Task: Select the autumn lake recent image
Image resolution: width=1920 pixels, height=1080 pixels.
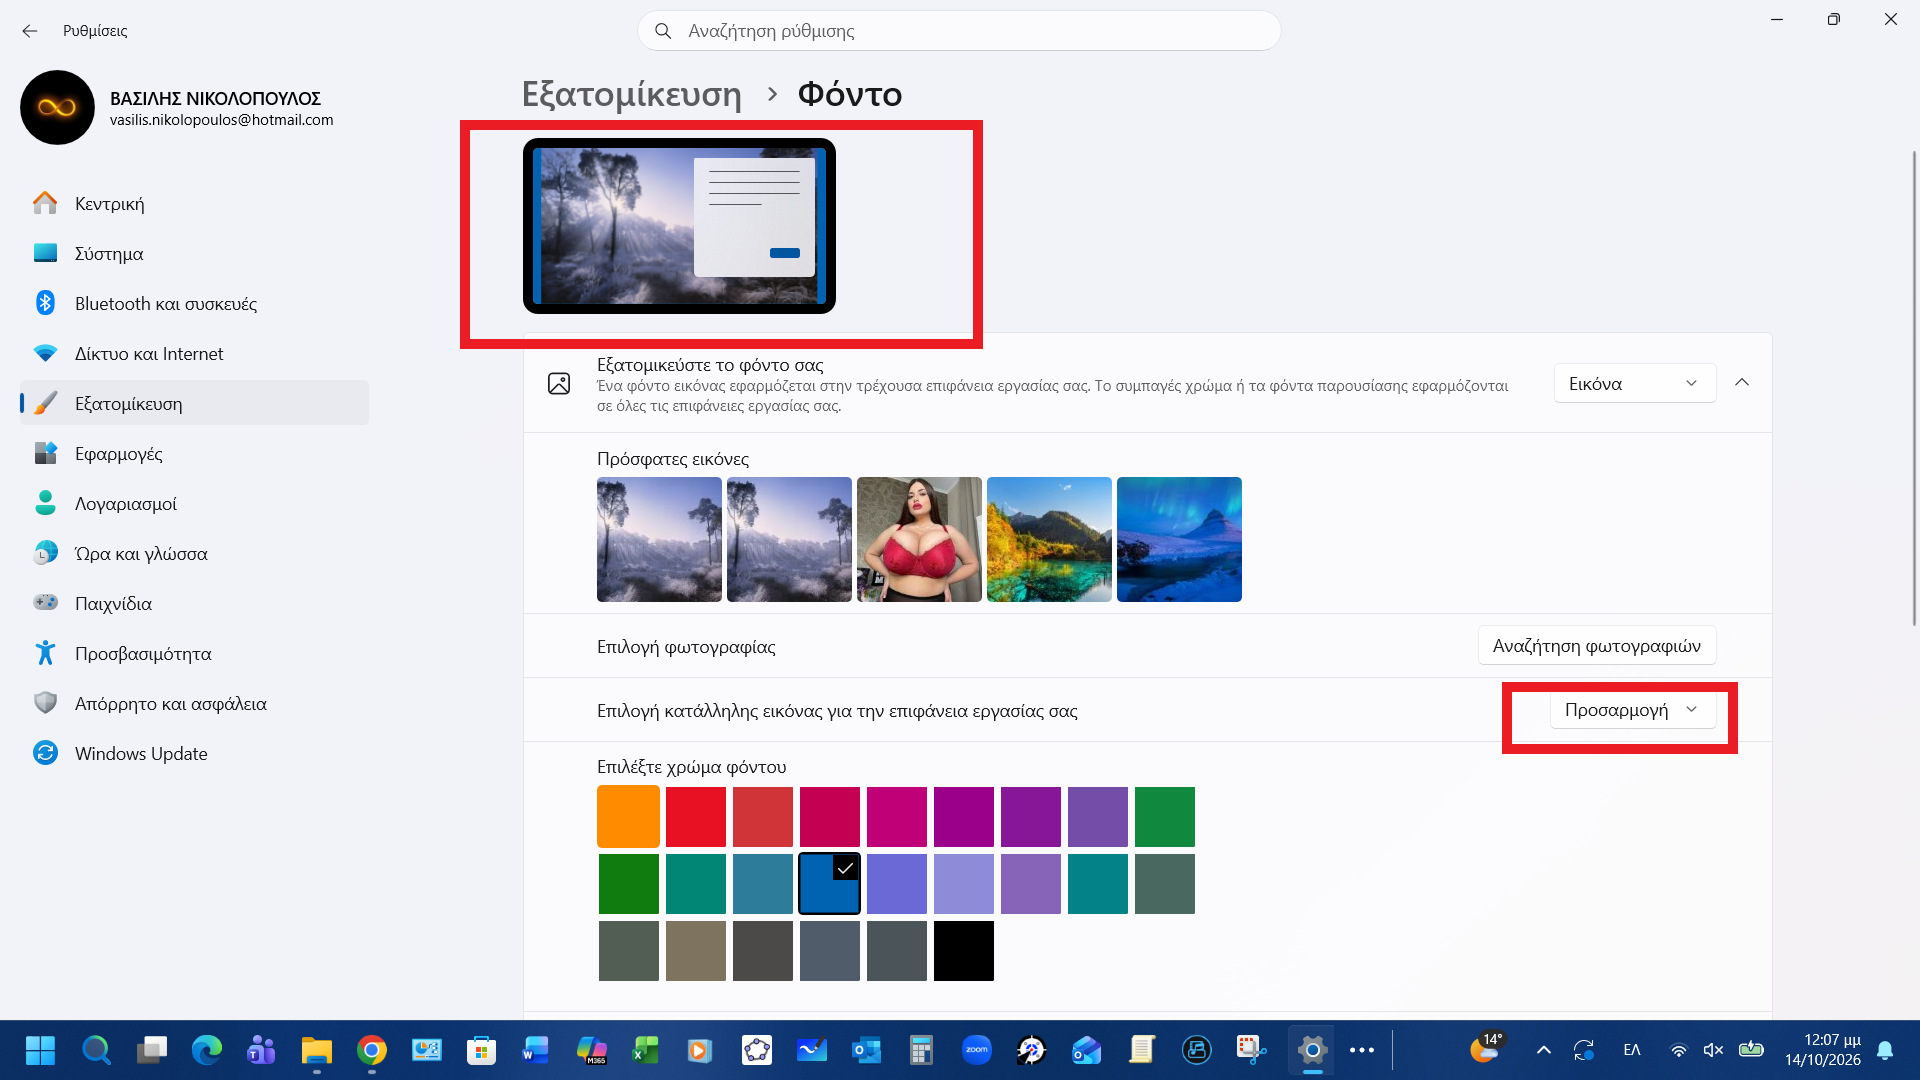Action: (1049, 539)
